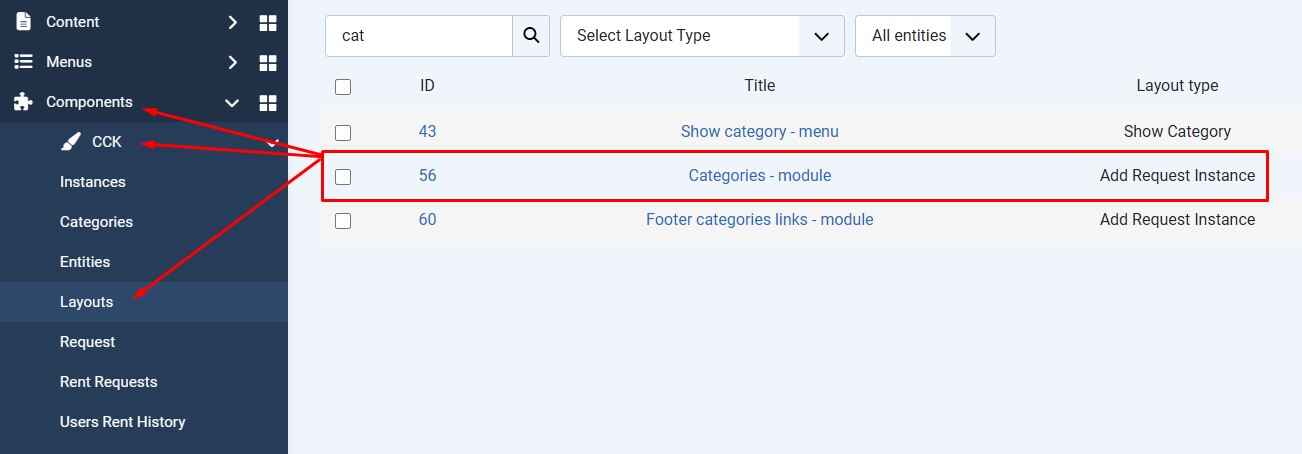Open the Components dashboard grid icon

[x=267, y=102]
